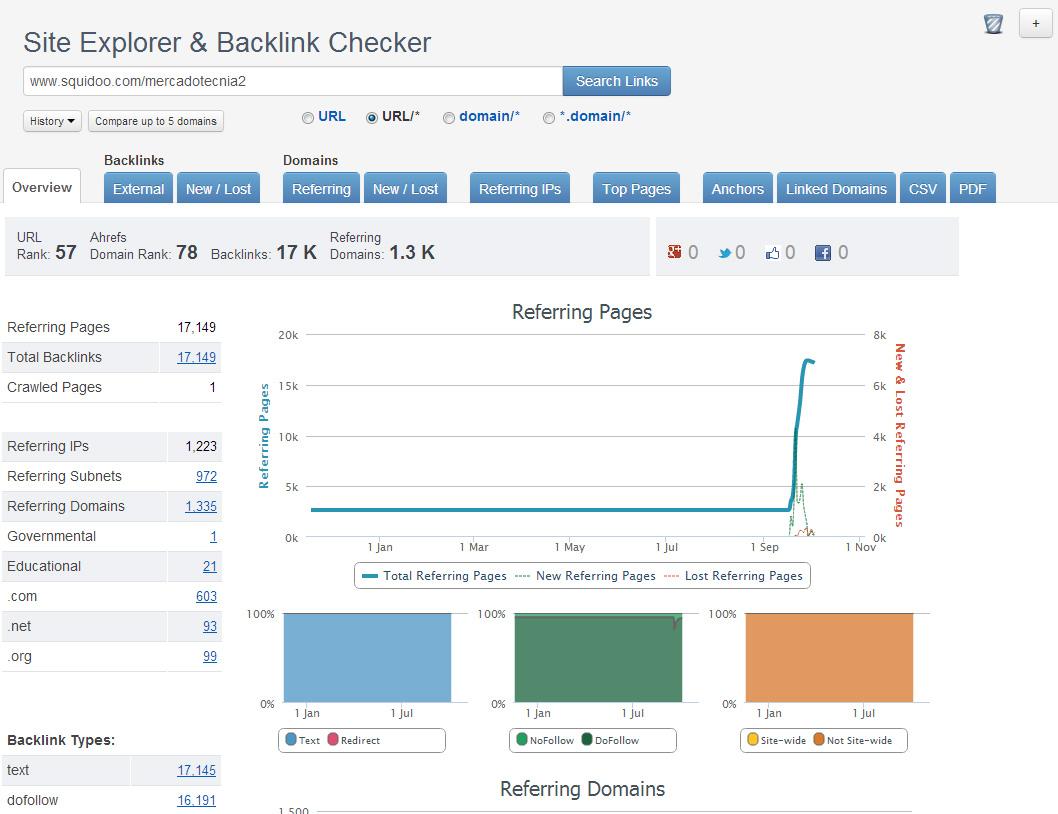Screen dimensions: 1058x814
Task: Click the Twitter bird icon
Action: [x=724, y=253]
